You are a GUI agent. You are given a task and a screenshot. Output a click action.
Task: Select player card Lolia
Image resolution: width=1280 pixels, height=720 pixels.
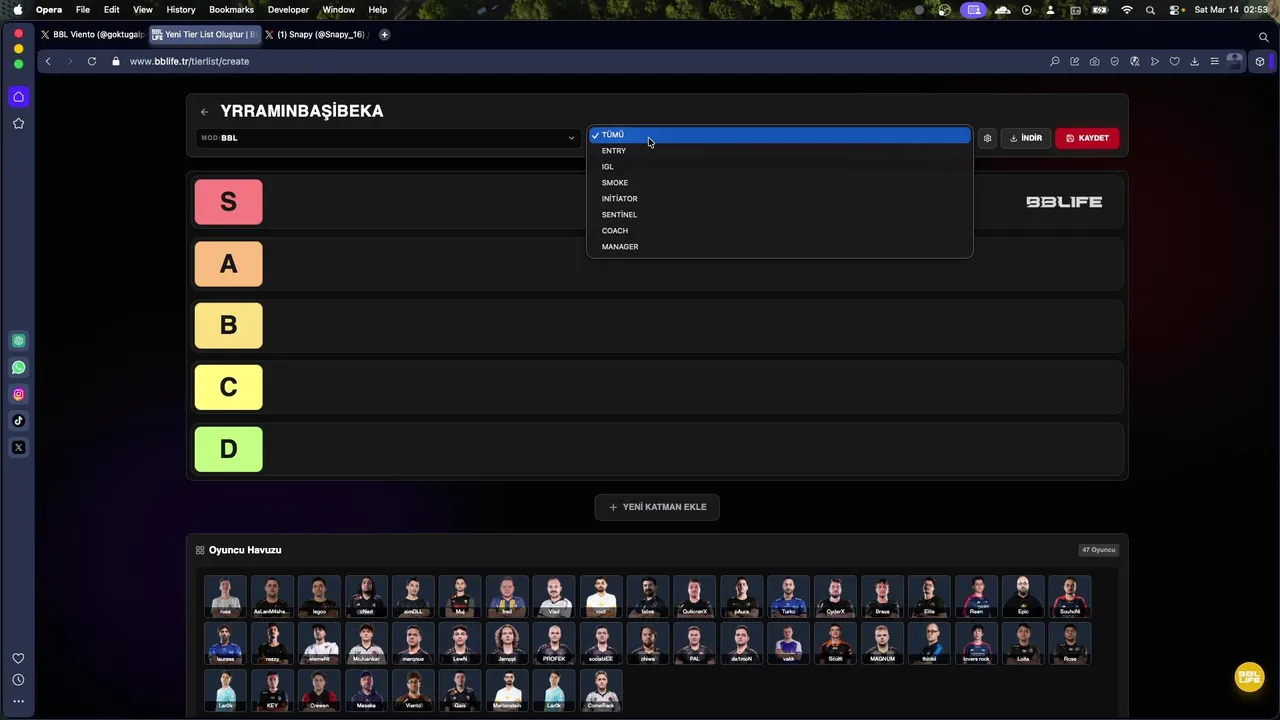1023,643
